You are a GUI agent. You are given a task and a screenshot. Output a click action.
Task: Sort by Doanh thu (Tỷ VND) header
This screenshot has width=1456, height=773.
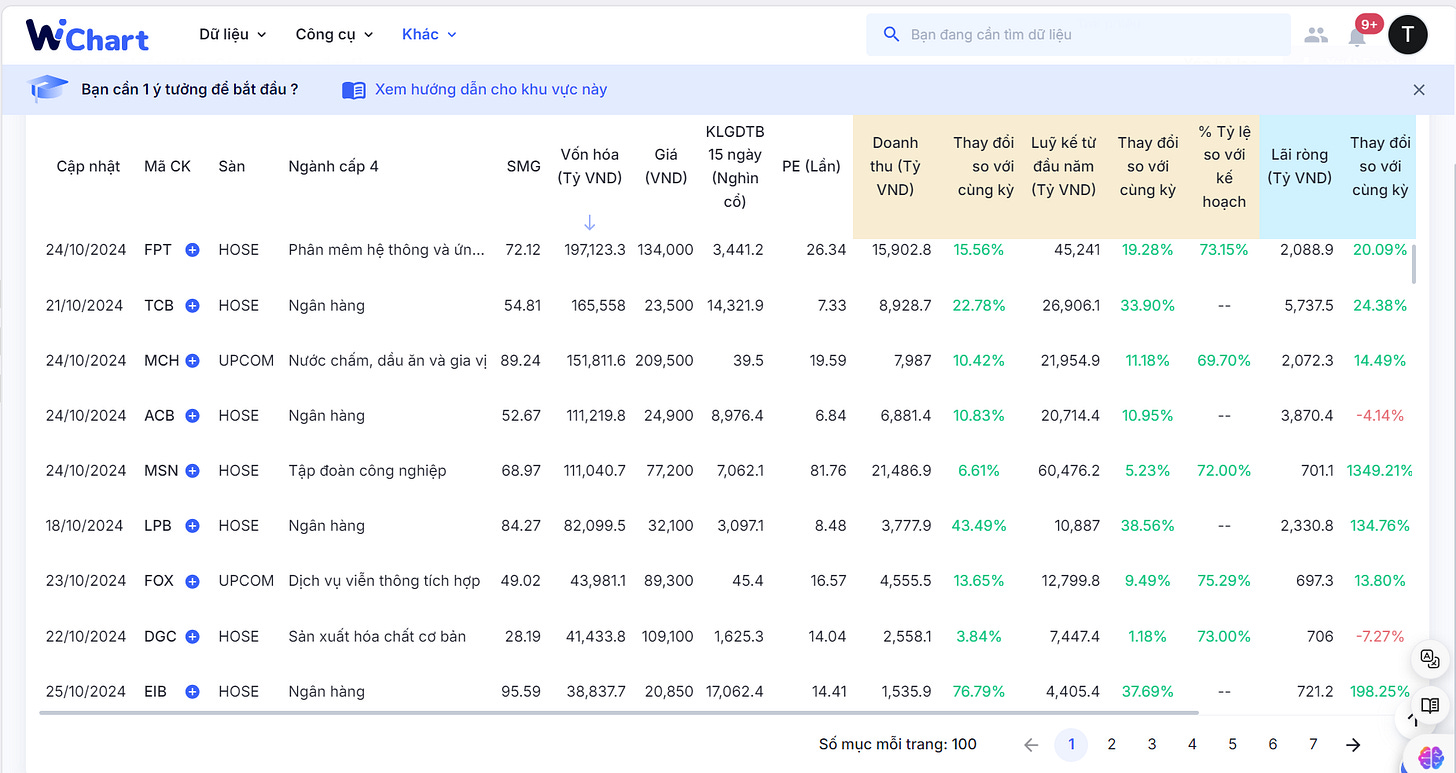coord(895,166)
